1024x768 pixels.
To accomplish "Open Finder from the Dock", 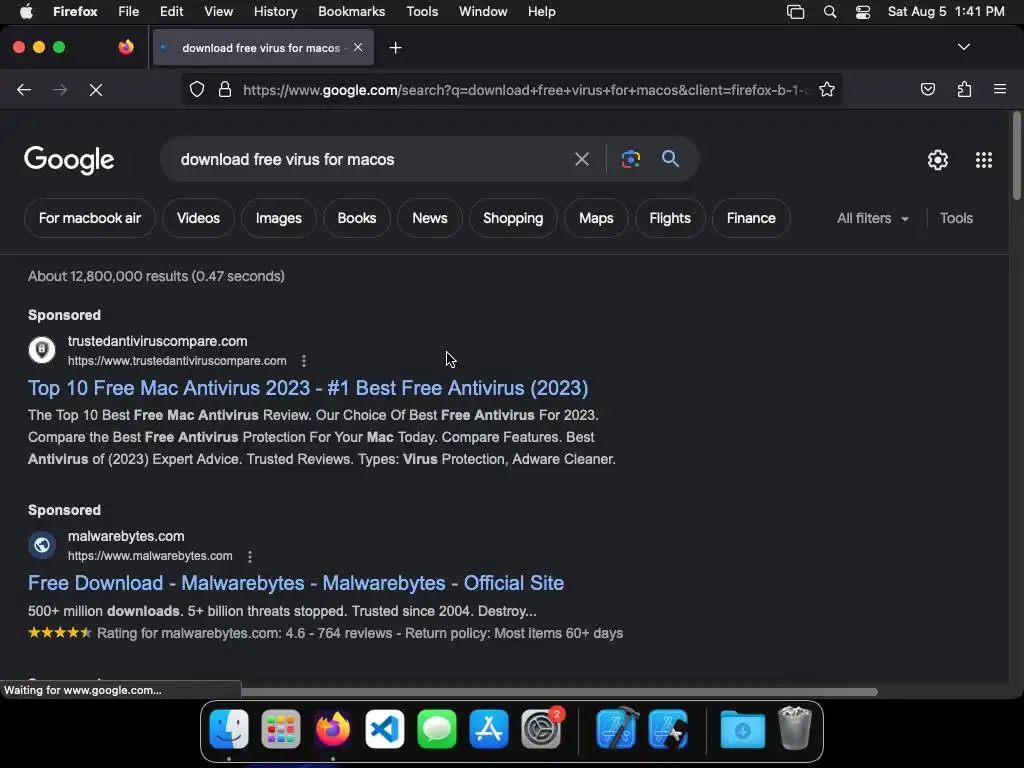I will coord(229,729).
